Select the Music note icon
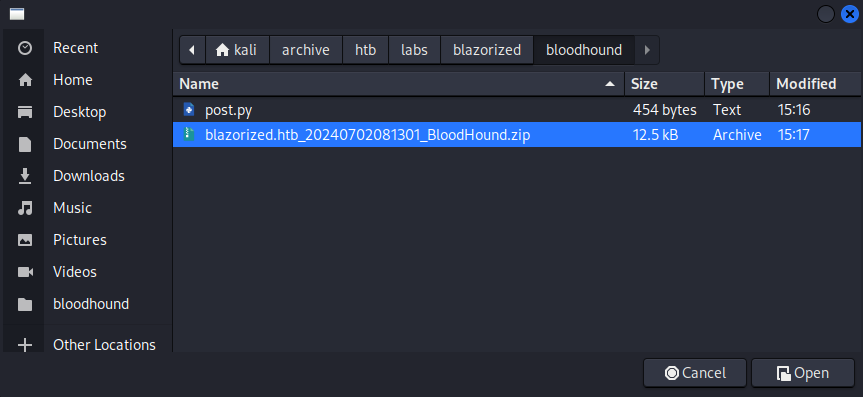Viewport: 863px width, 397px height. click(25, 208)
